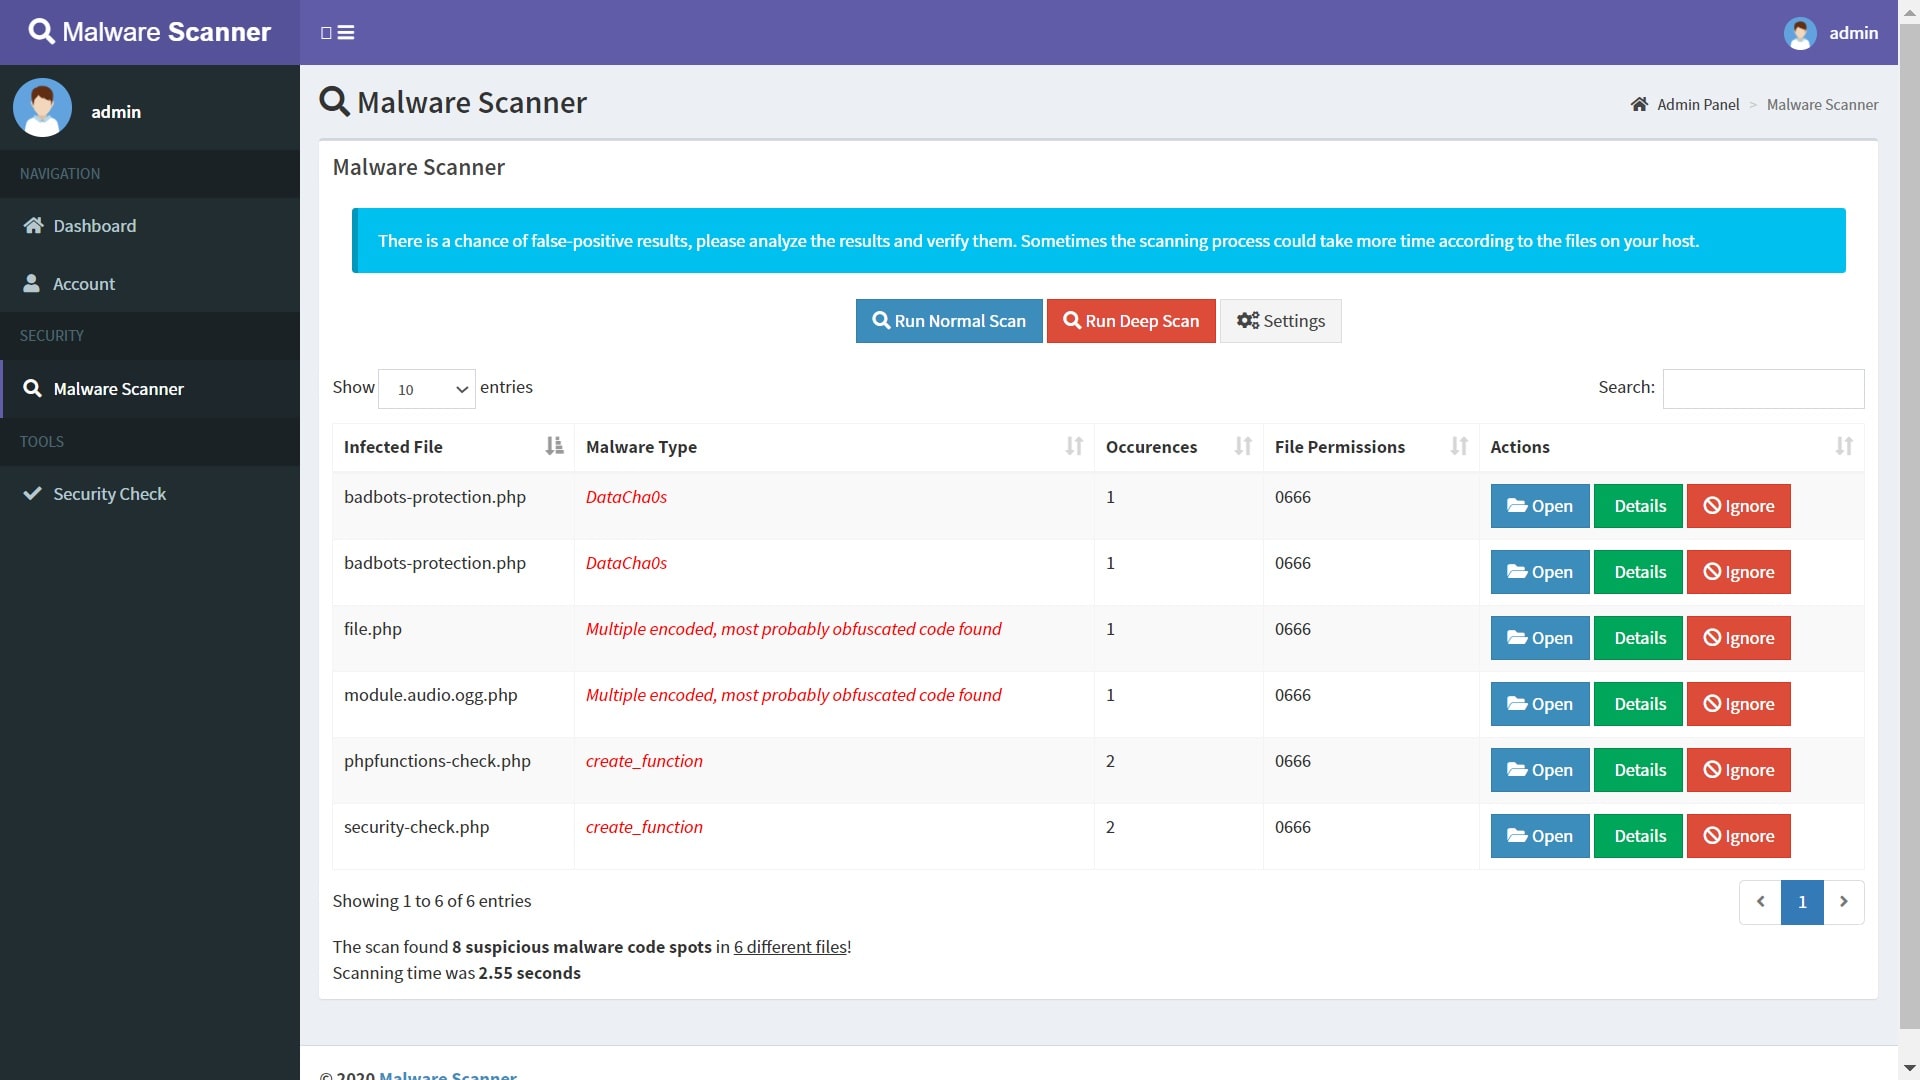The width and height of the screenshot is (1920, 1080).
Task: Sort by Infected File column icon
Action: point(554,447)
